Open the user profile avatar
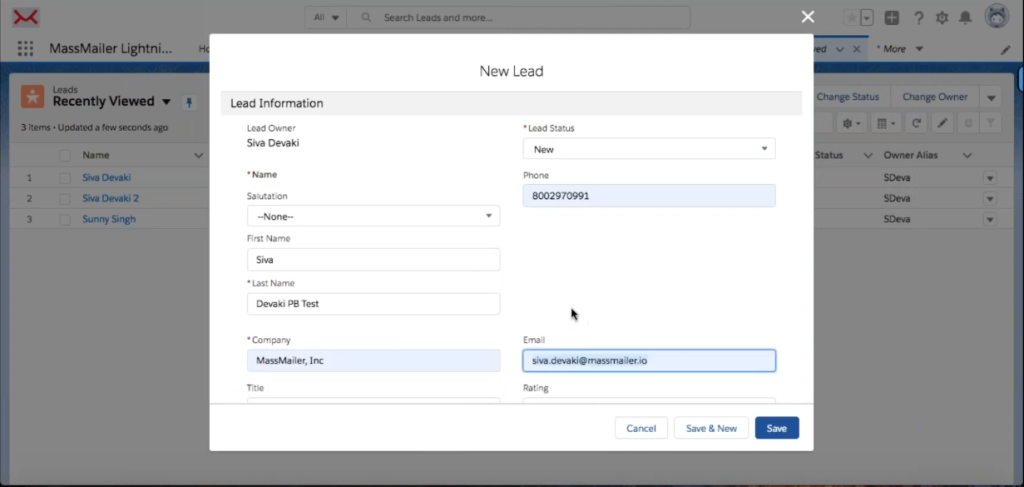Screen dimensions: 1024x487 pyautogui.click(x=997, y=17)
